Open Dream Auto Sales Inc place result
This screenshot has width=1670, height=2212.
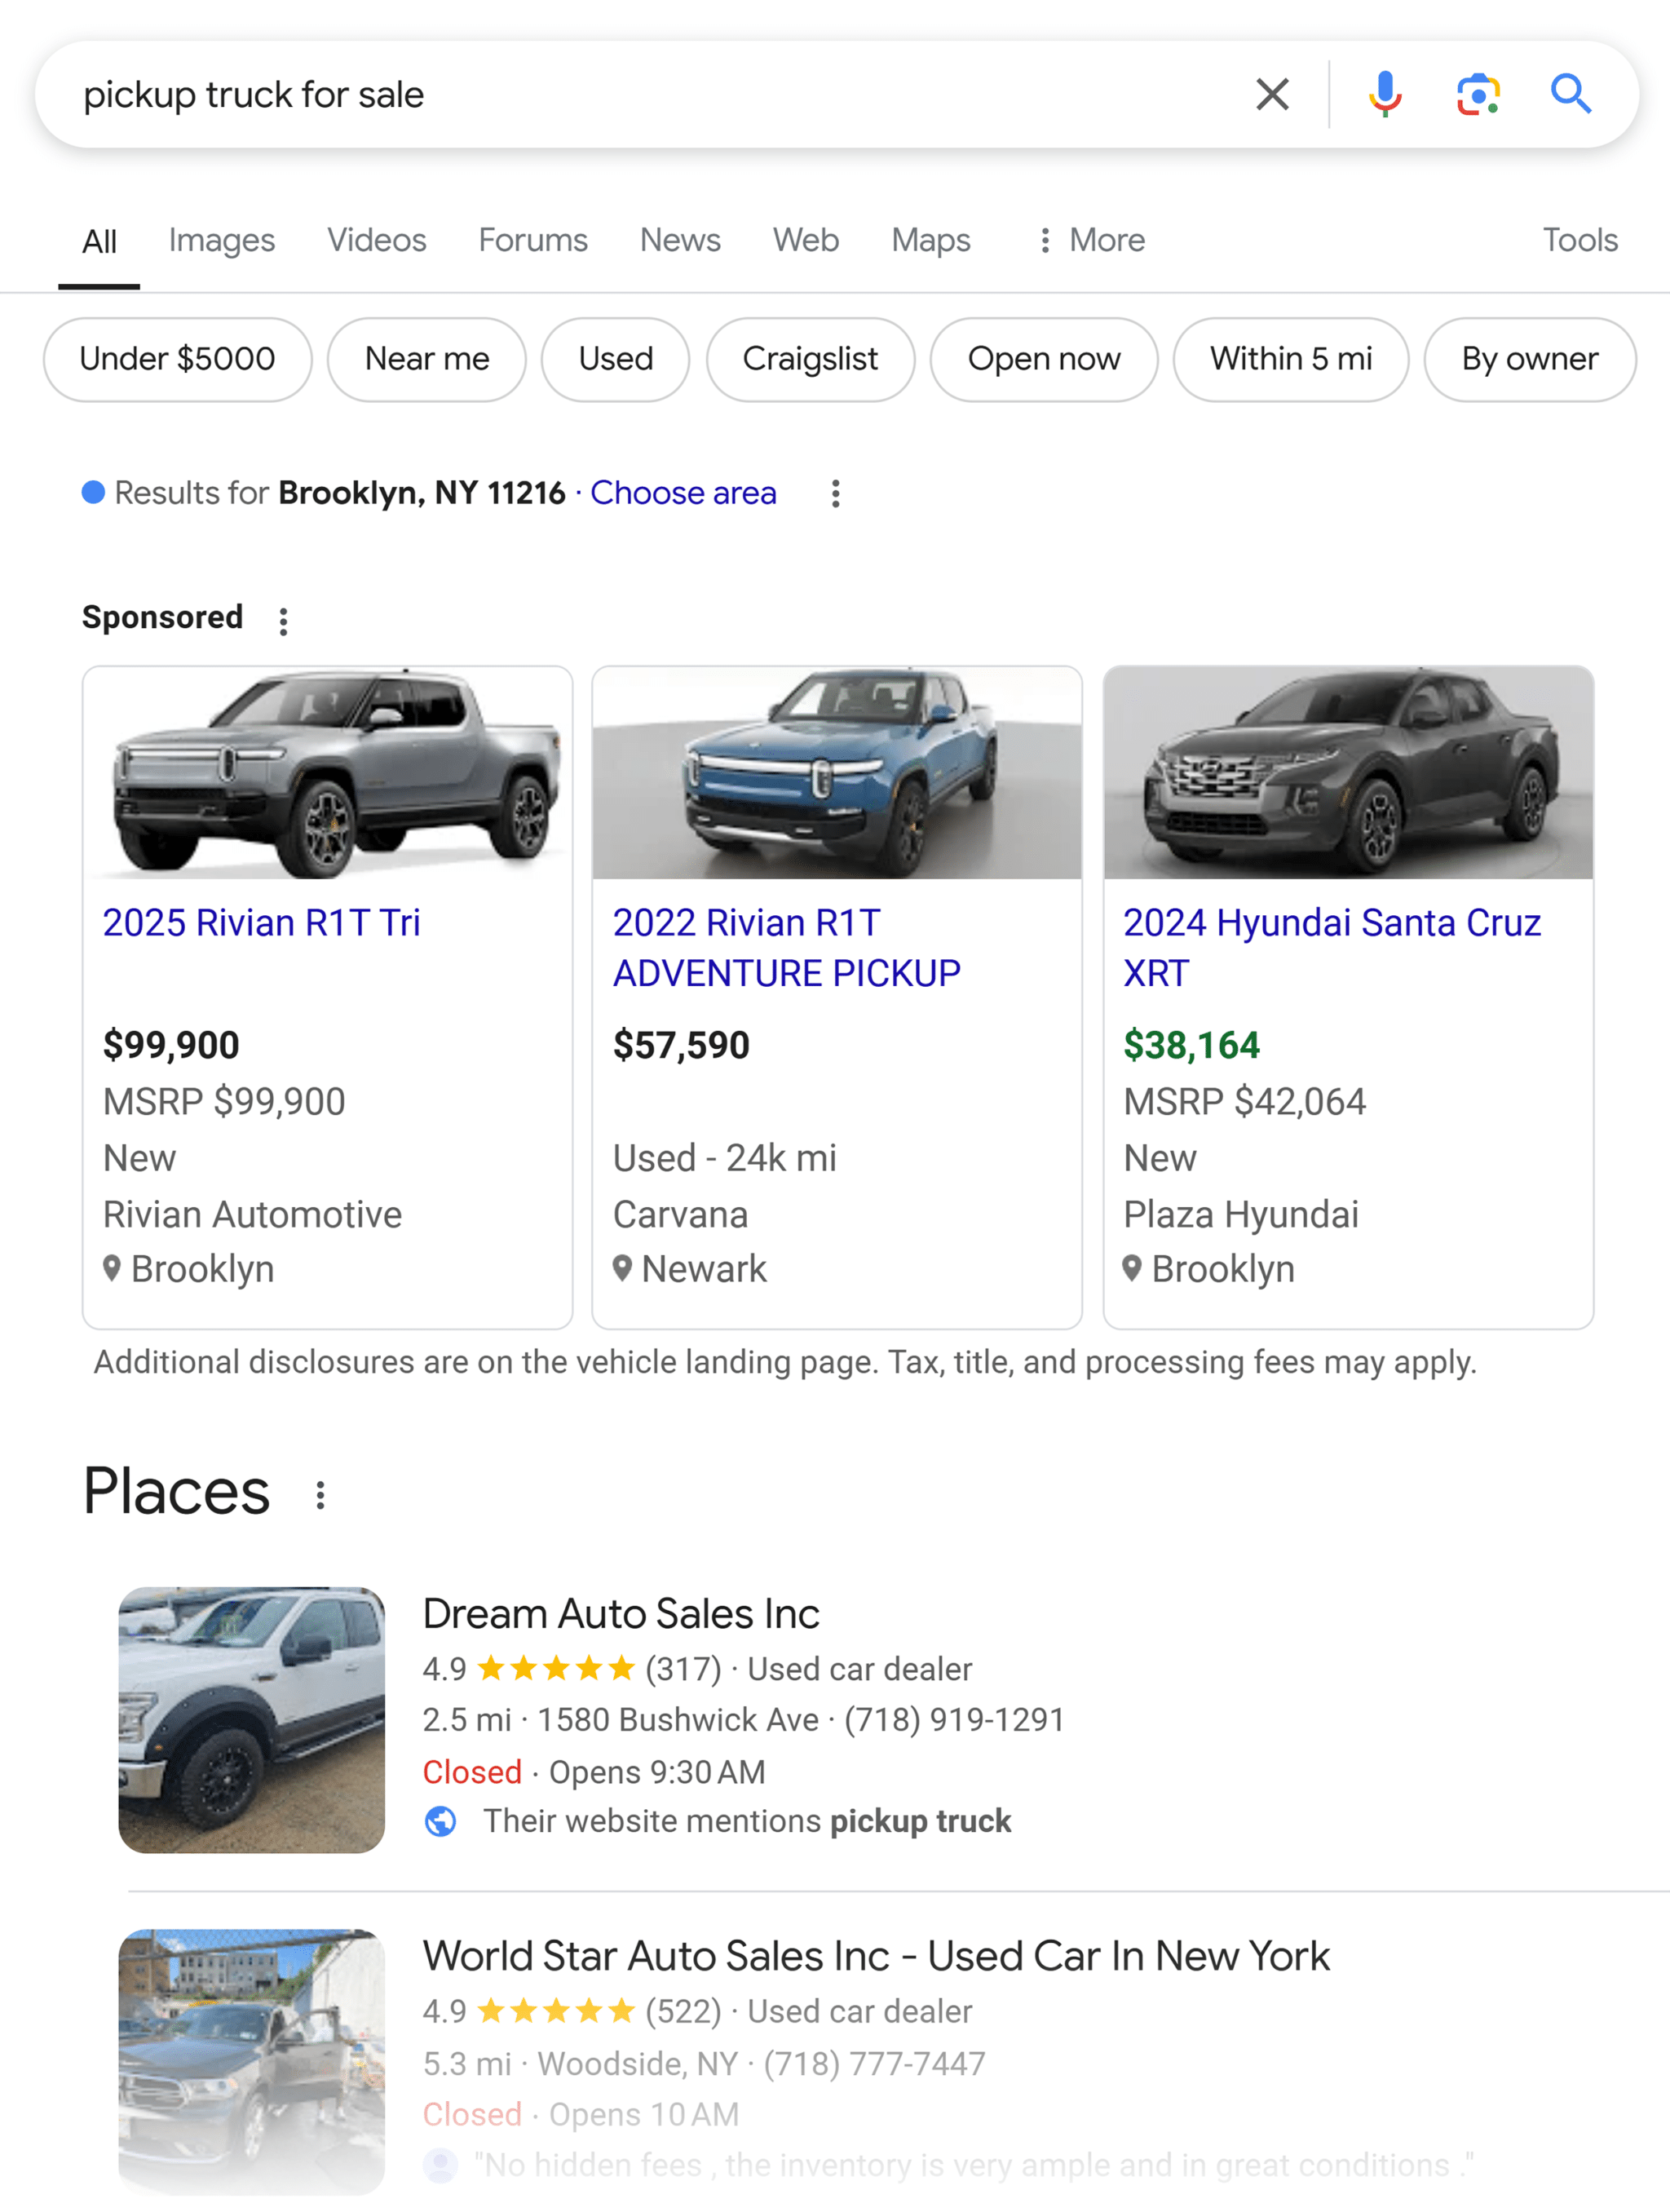pyautogui.click(x=621, y=1614)
